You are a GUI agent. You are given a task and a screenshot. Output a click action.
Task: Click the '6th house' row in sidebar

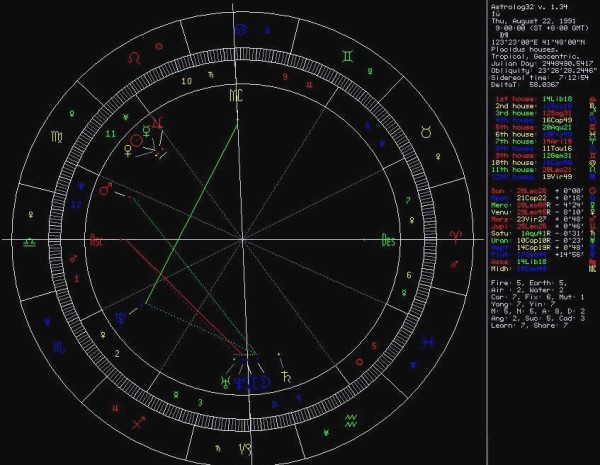pyautogui.click(x=533, y=134)
